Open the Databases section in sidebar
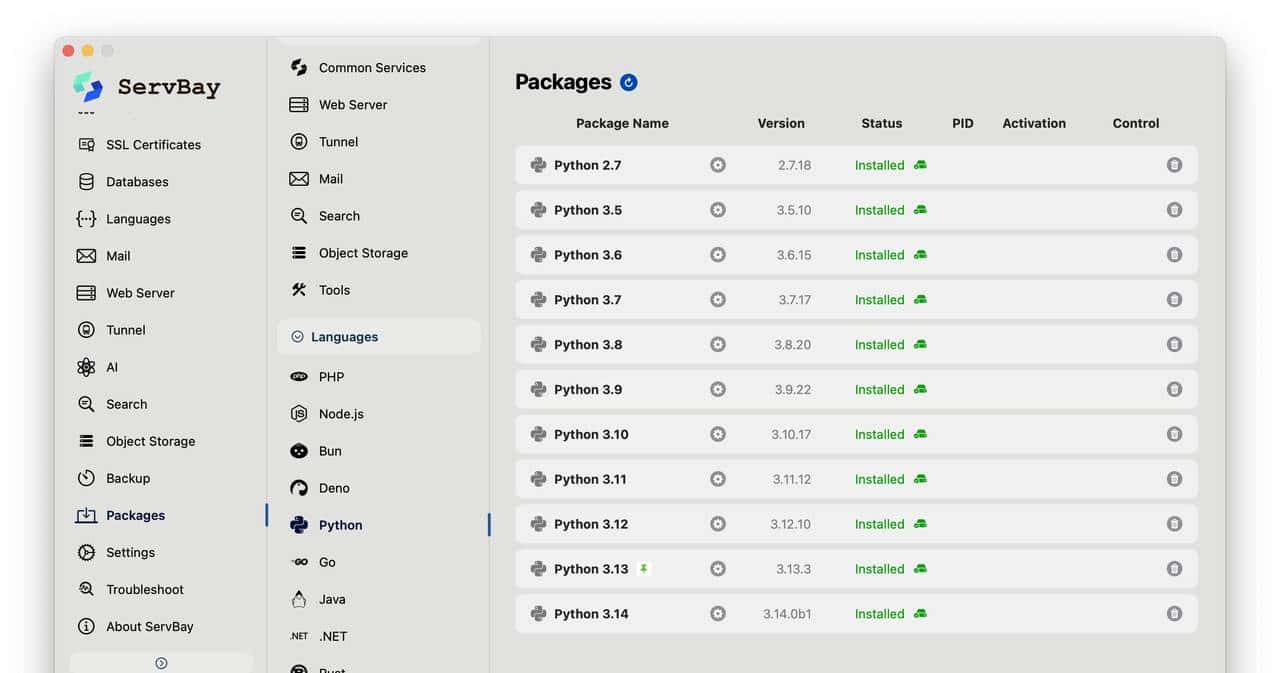 point(137,182)
